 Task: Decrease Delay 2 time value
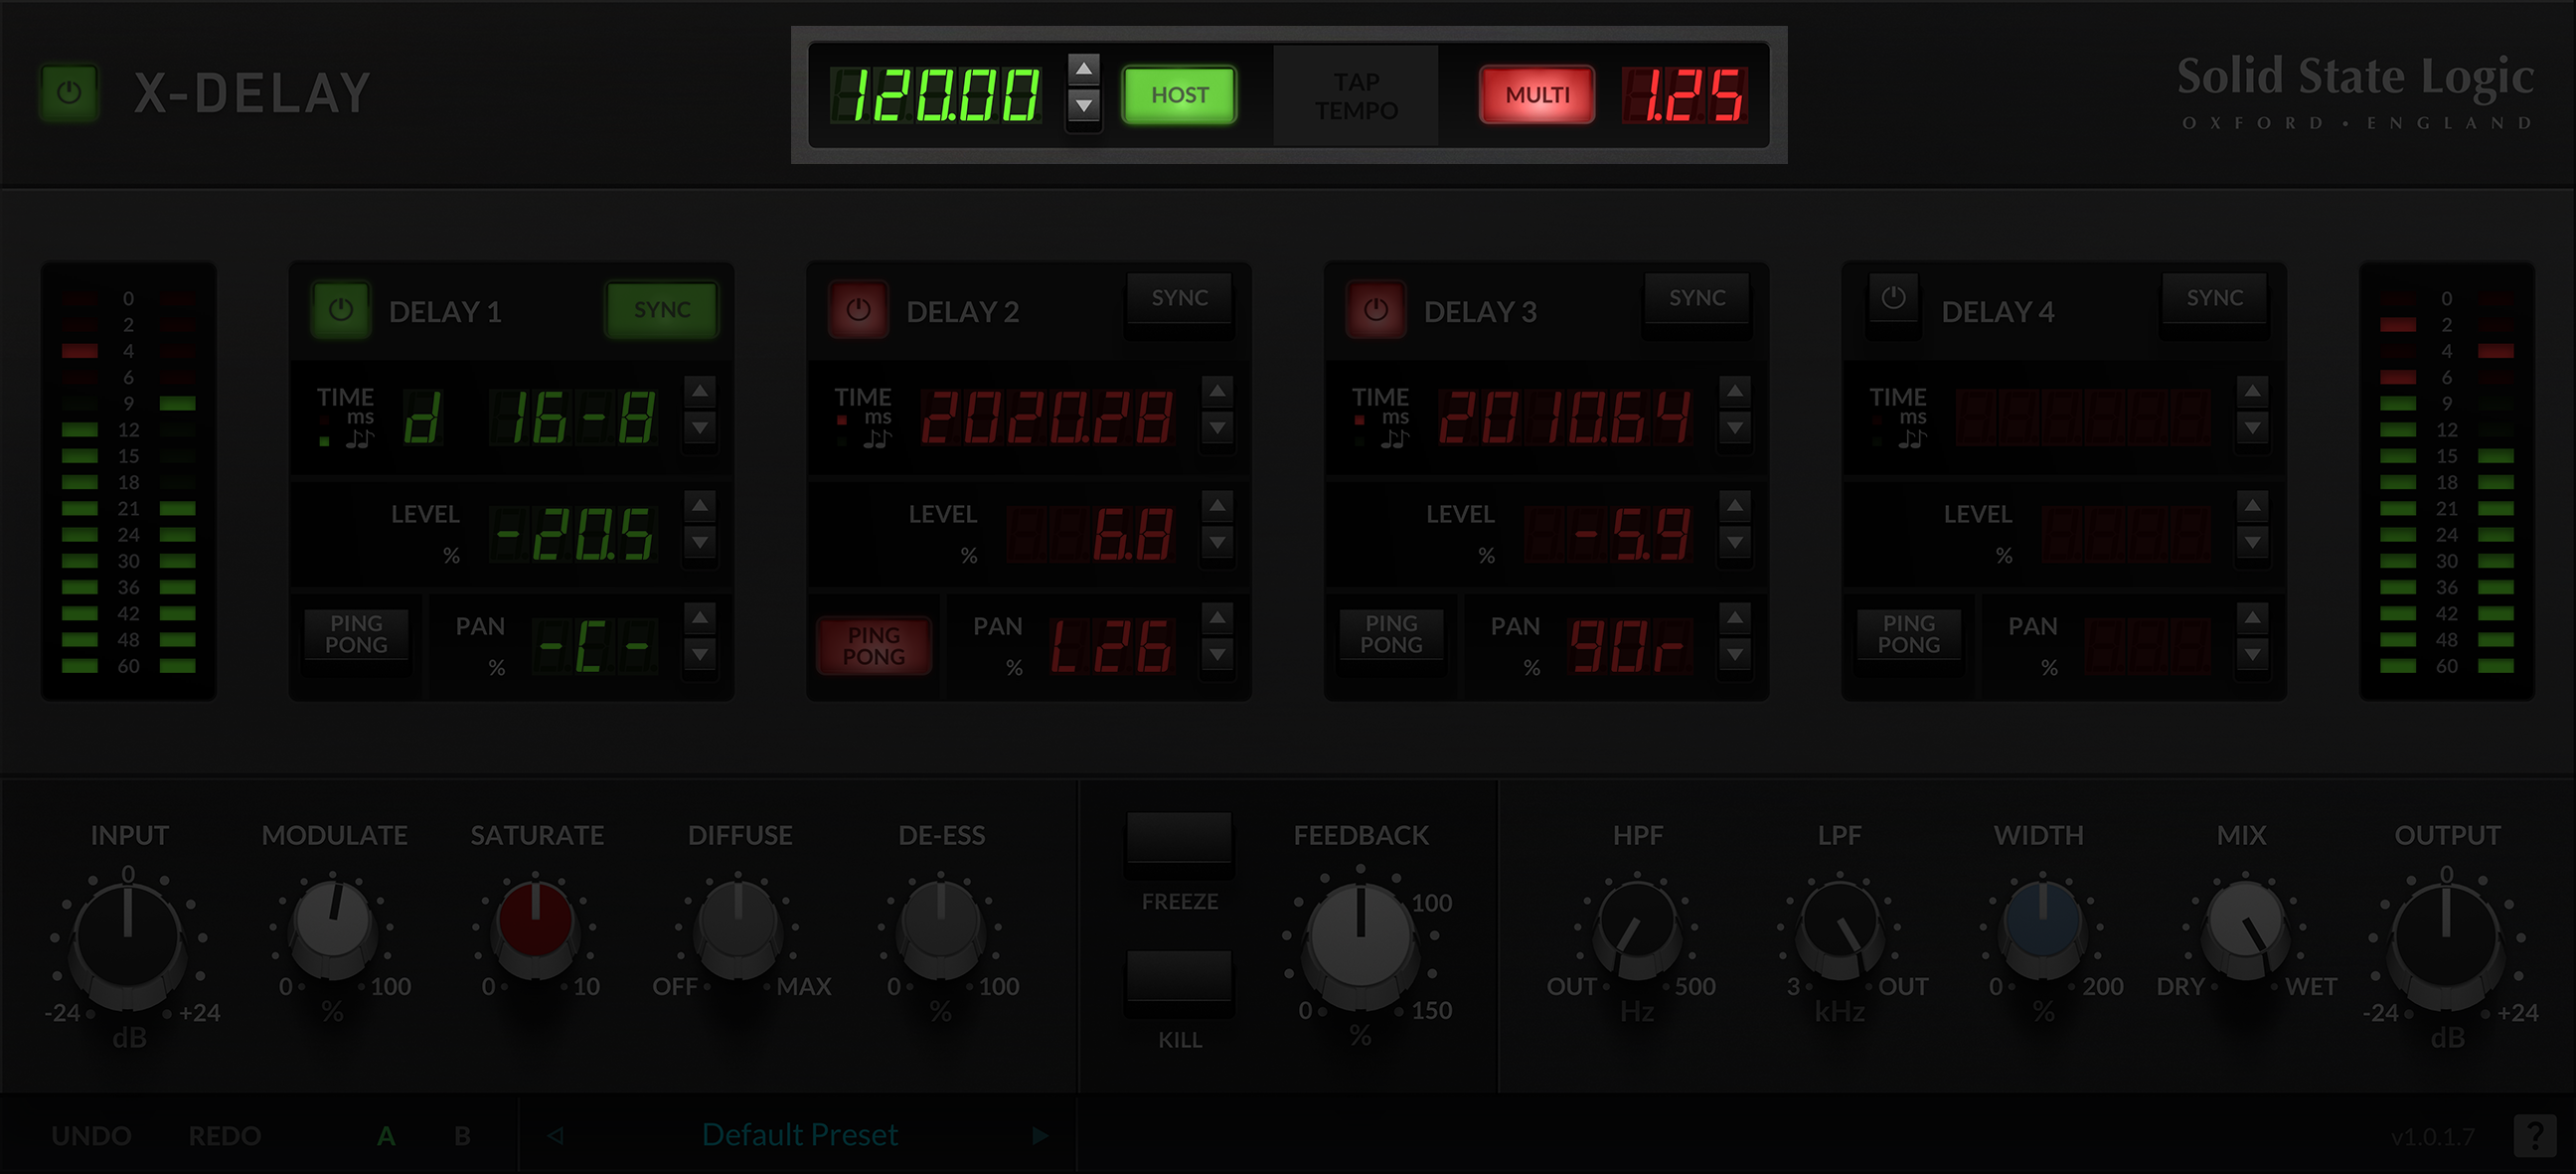pos(1217,428)
